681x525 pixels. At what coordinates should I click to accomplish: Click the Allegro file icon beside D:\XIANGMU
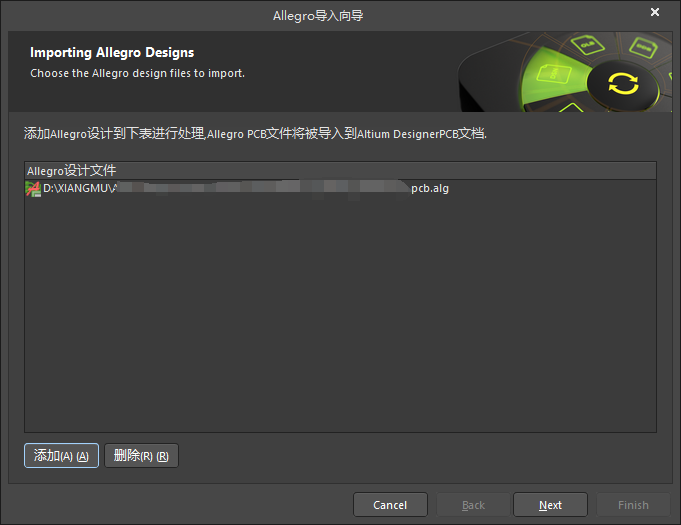tap(33, 189)
